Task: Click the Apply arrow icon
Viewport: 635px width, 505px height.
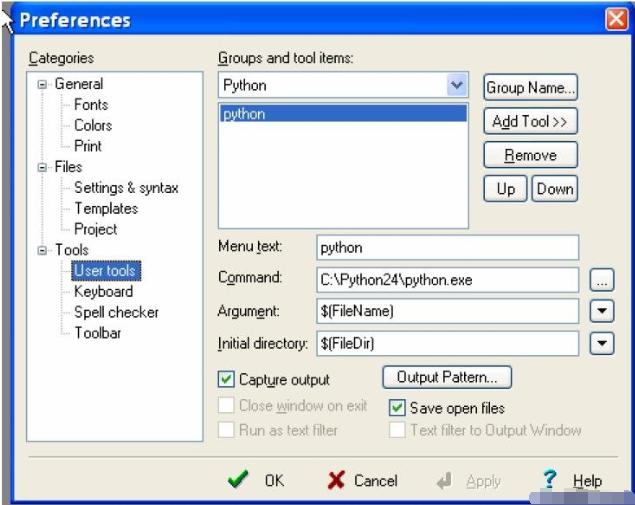Action: tap(445, 481)
